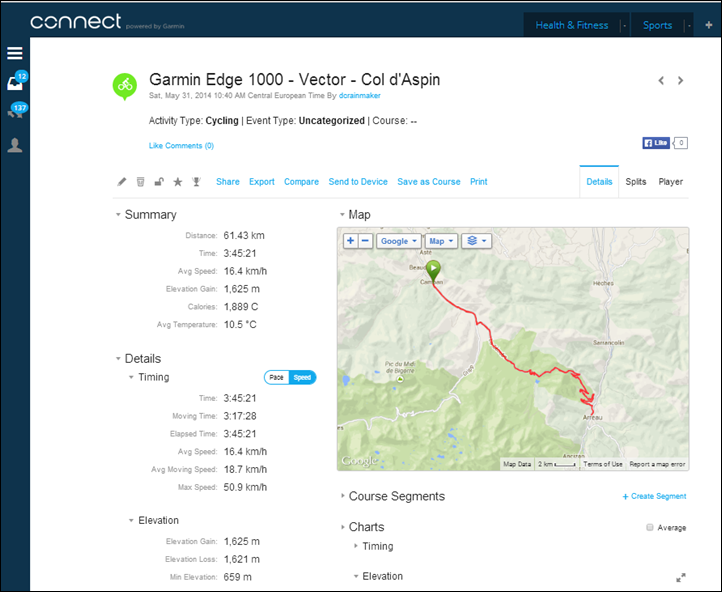Click the 1,889 C calories value
722x592 pixels.
[x=241, y=307]
